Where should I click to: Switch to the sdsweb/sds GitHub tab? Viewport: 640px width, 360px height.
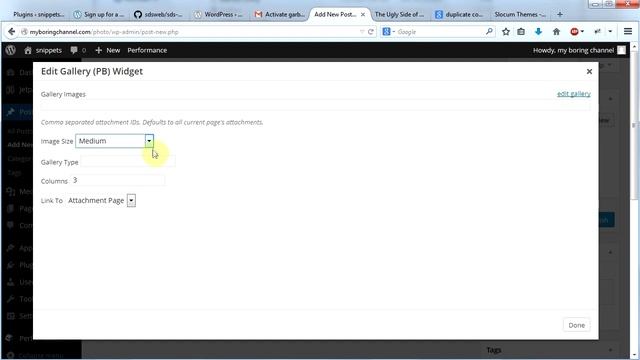click(x=159, y=14)
